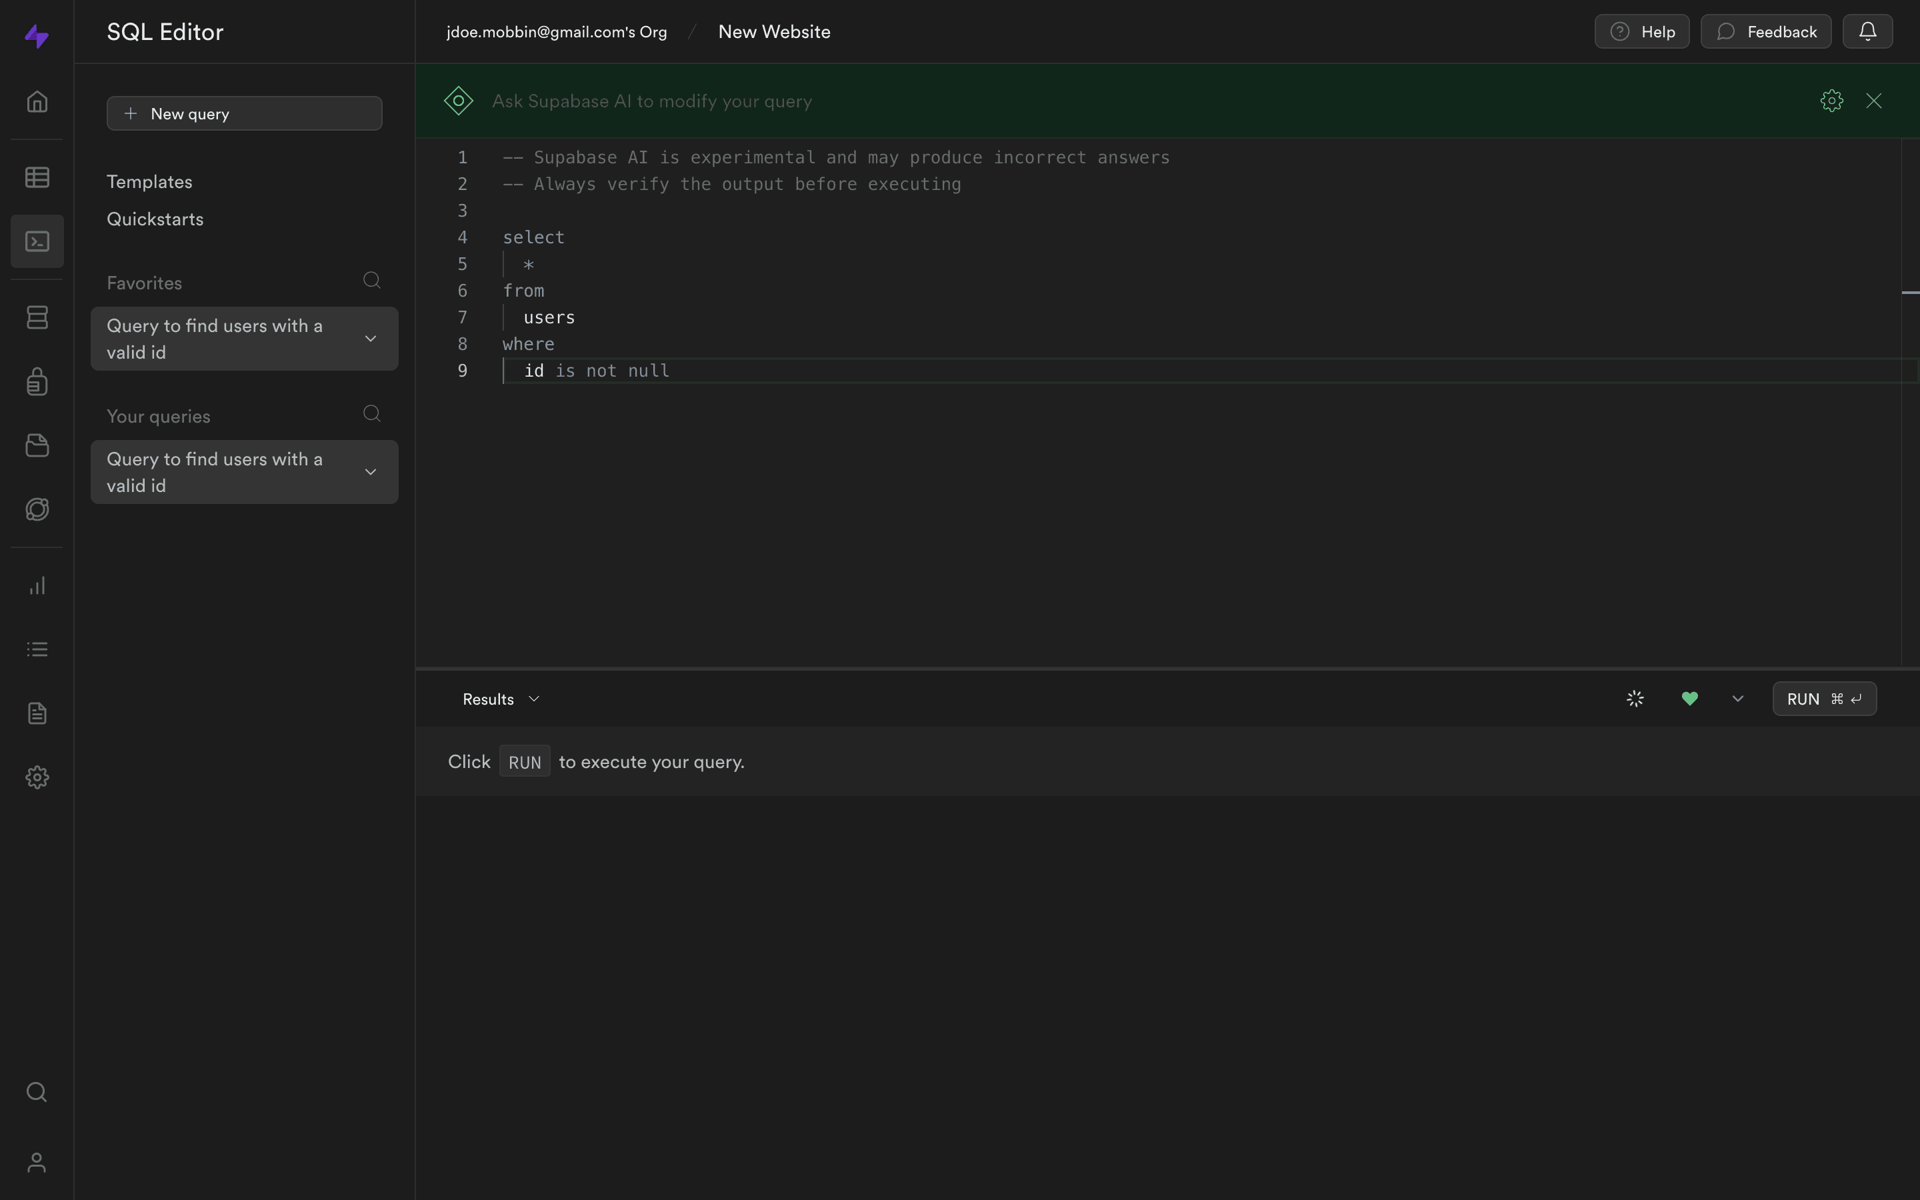Open the Help button
The height and width of the screenshot is (1200, 1920).
pos(1641,31)
